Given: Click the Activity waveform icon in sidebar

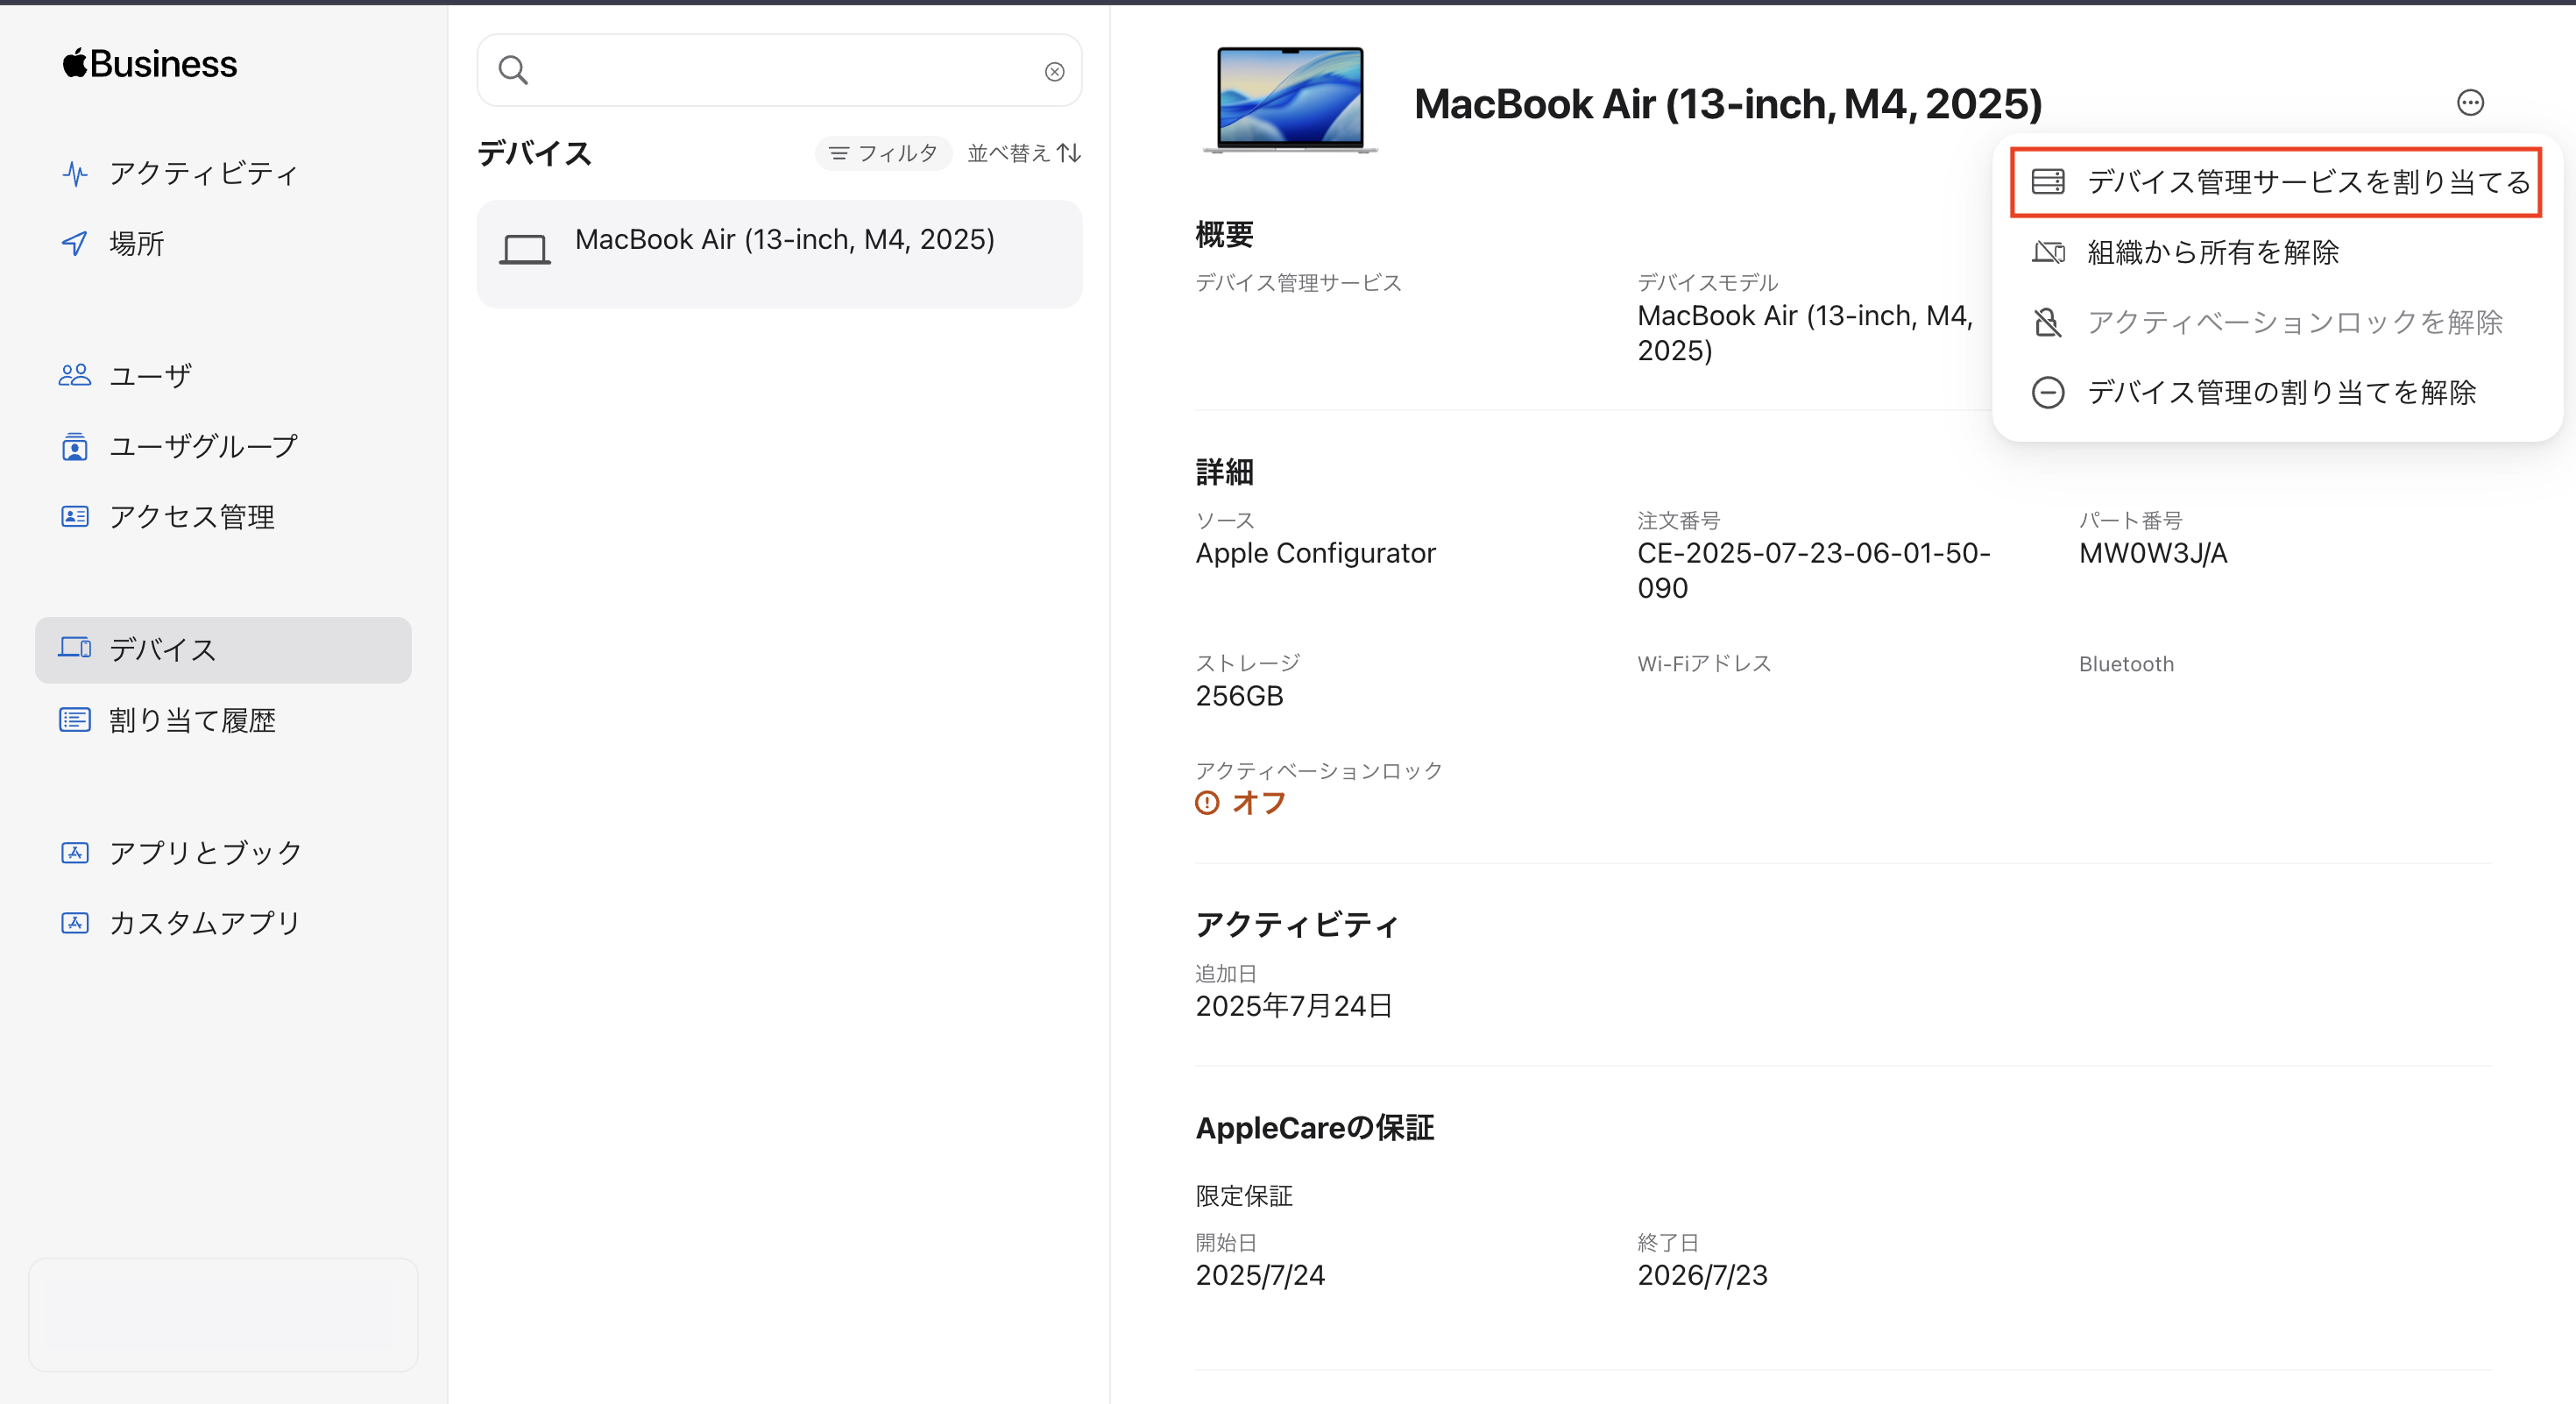Looking at the screenshot, I should click(75, 174).
